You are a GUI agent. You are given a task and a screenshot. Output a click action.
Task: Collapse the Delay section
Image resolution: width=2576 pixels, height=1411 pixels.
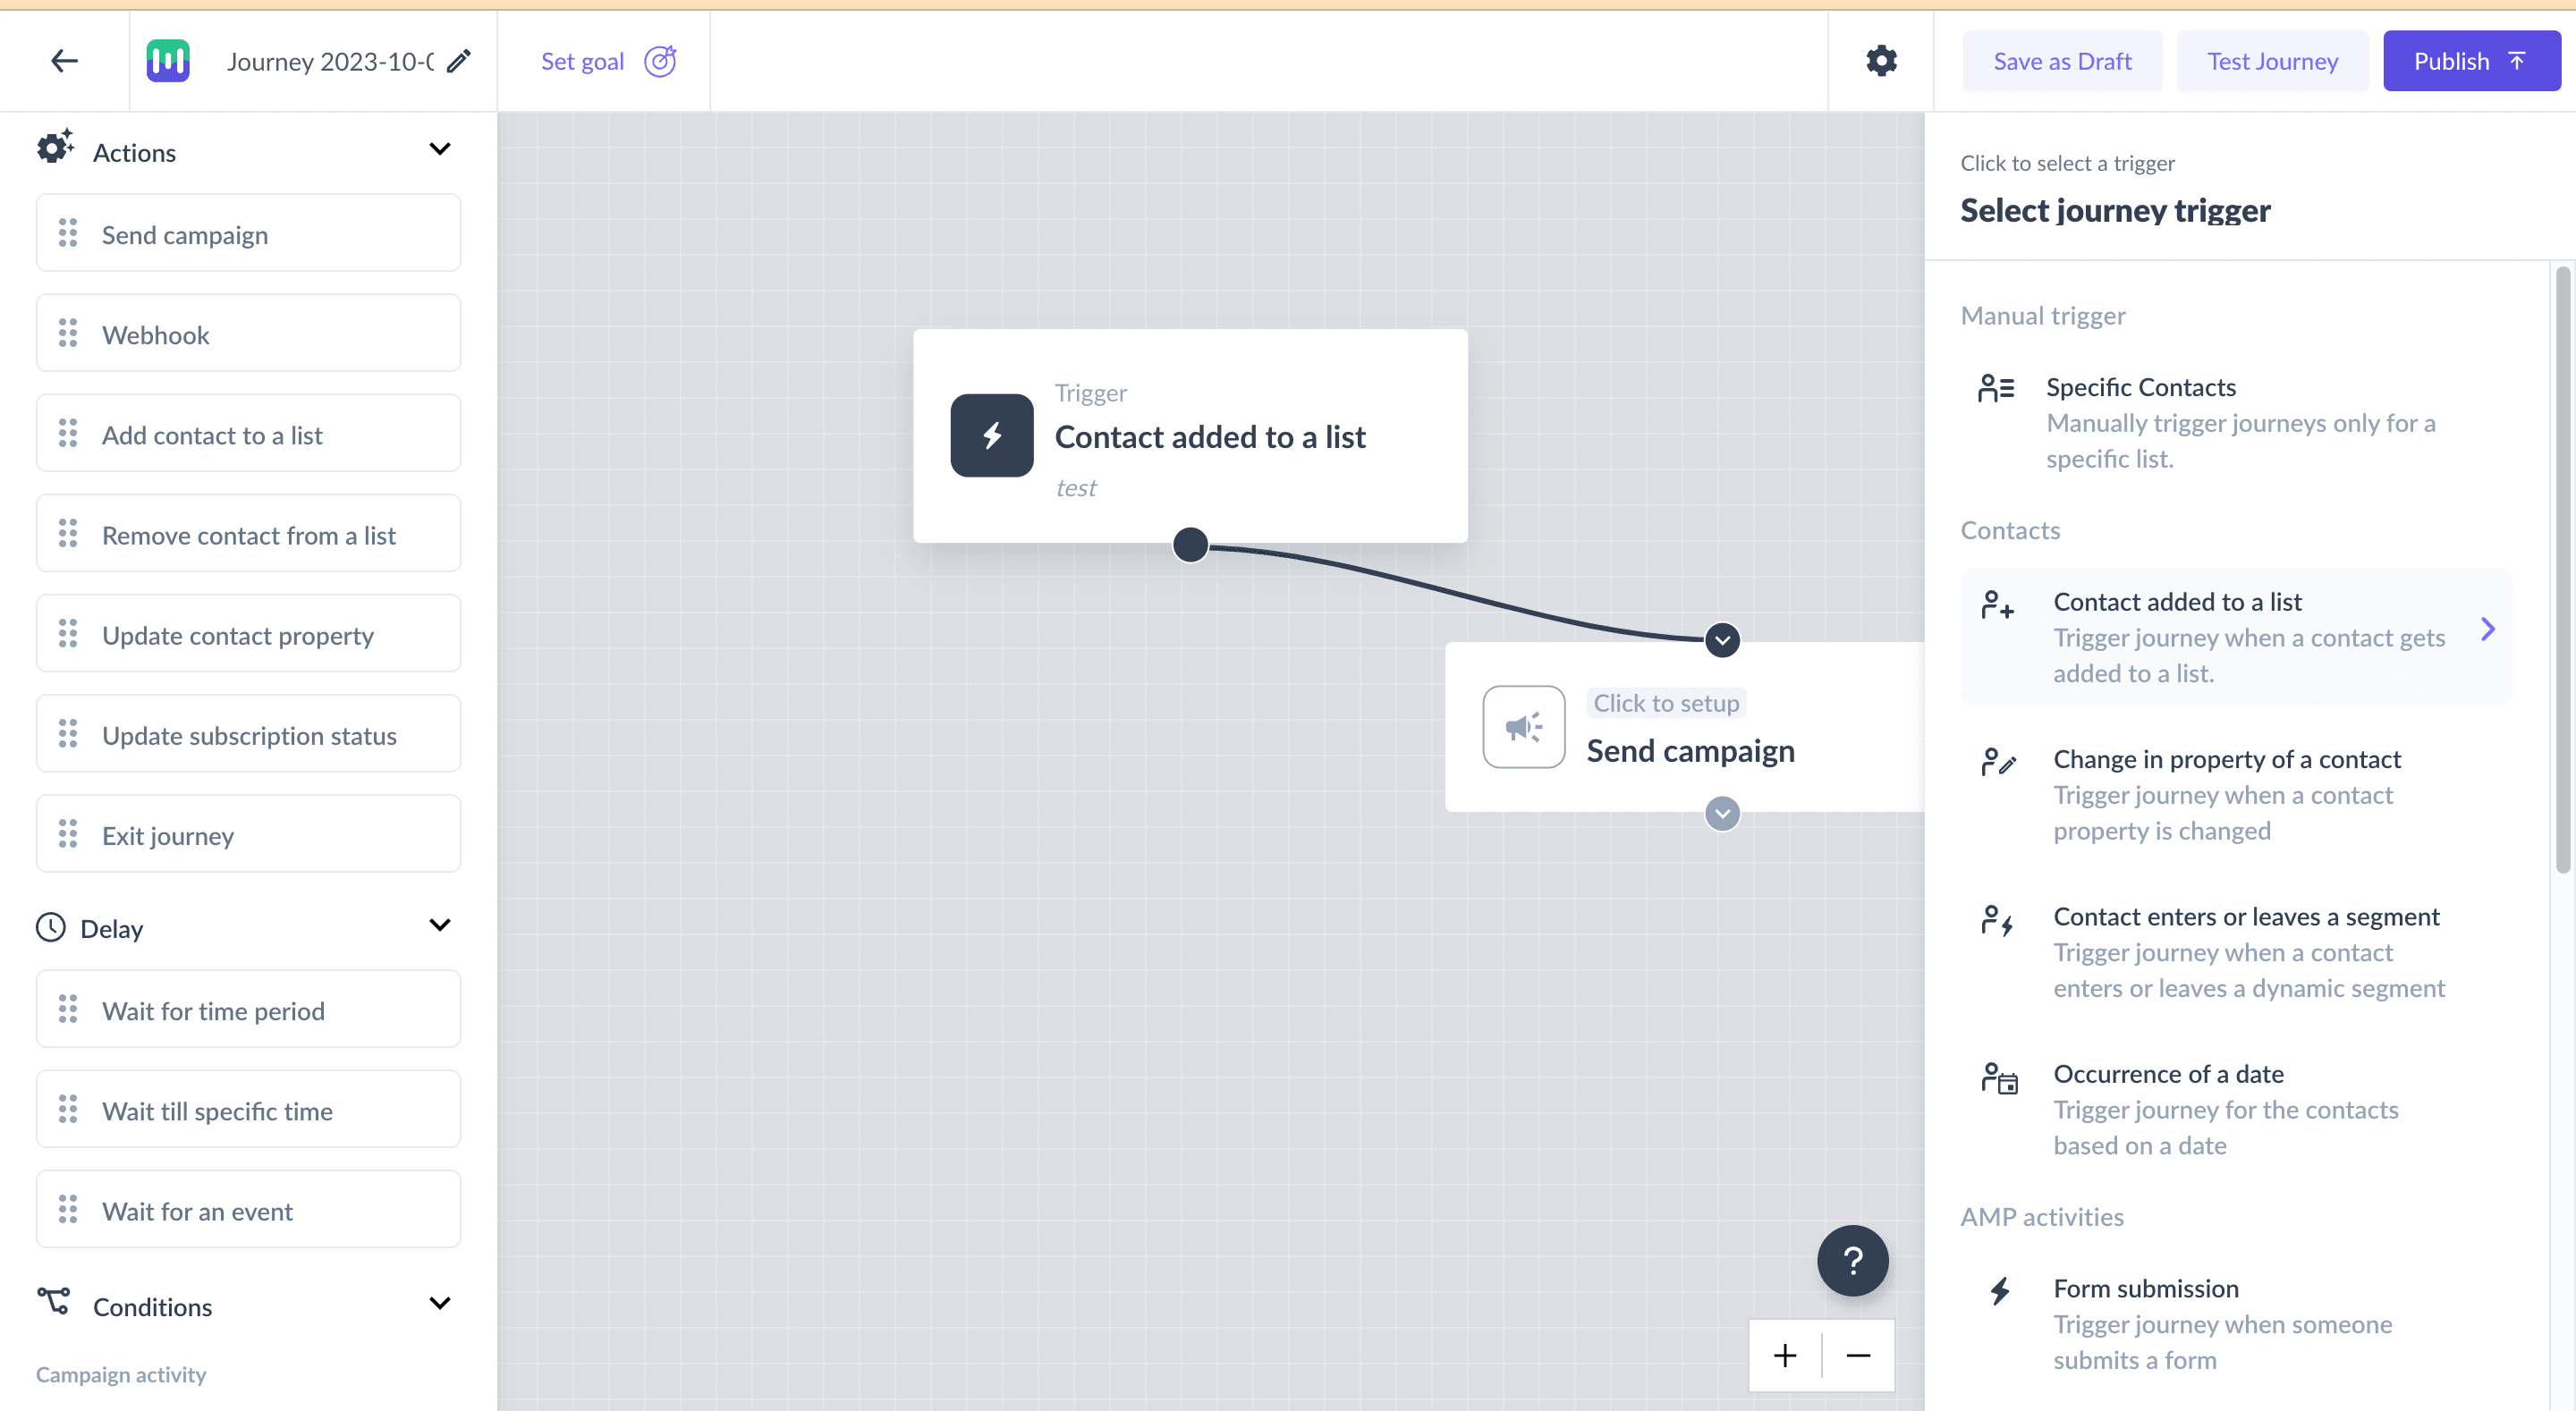[x=440, y=925]
